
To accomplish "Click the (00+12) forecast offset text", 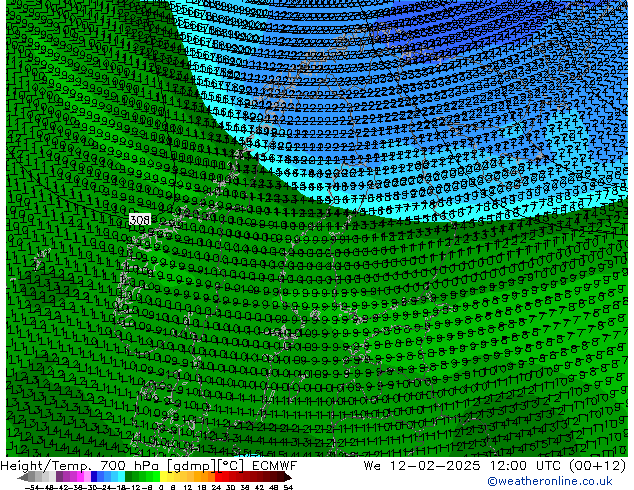I will pos(598,466).
